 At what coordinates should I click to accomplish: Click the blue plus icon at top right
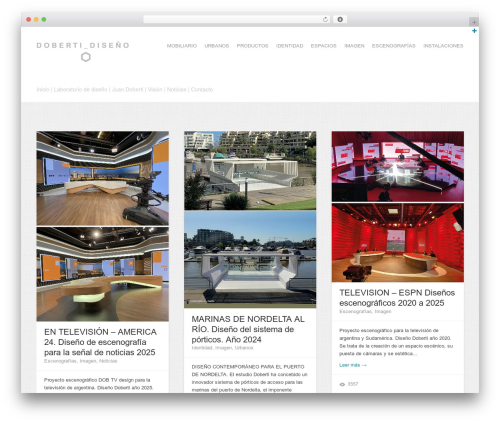pos(474,31)
